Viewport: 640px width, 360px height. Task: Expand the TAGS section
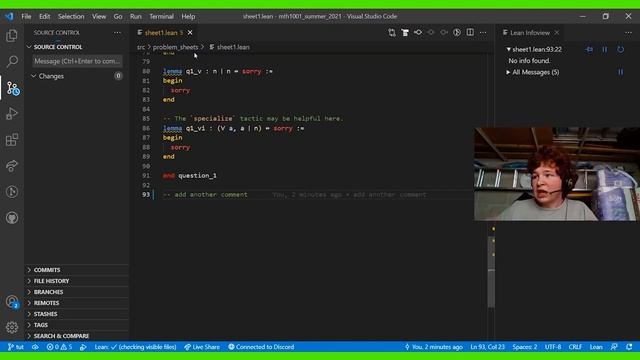click(77, 325)
